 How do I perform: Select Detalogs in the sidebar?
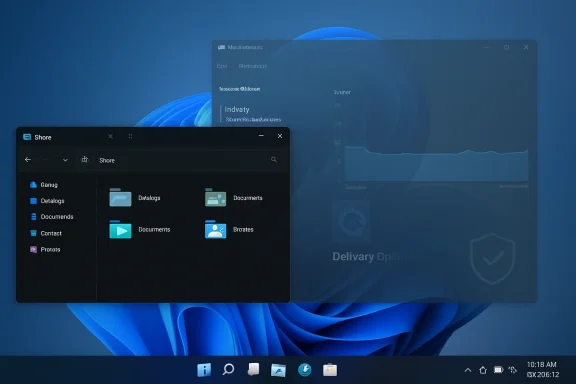pyautogui.click(x=47, y=201)
